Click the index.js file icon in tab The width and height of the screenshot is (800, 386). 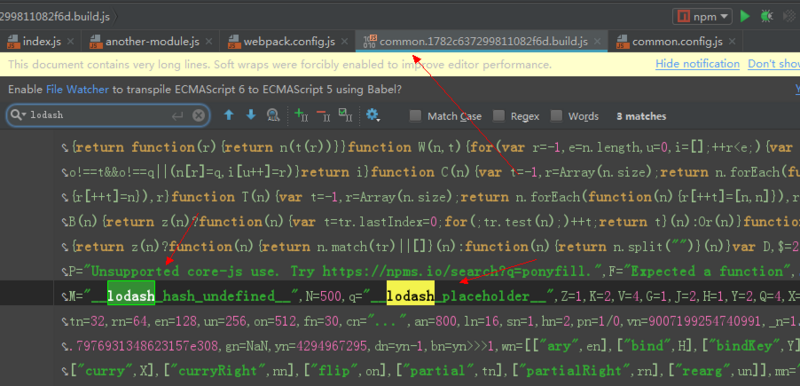click(x=13, y=42)
